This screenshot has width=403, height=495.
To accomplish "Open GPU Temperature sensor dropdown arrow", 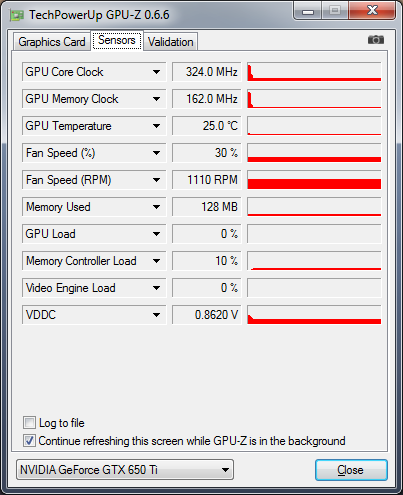I will click(156, 126).
